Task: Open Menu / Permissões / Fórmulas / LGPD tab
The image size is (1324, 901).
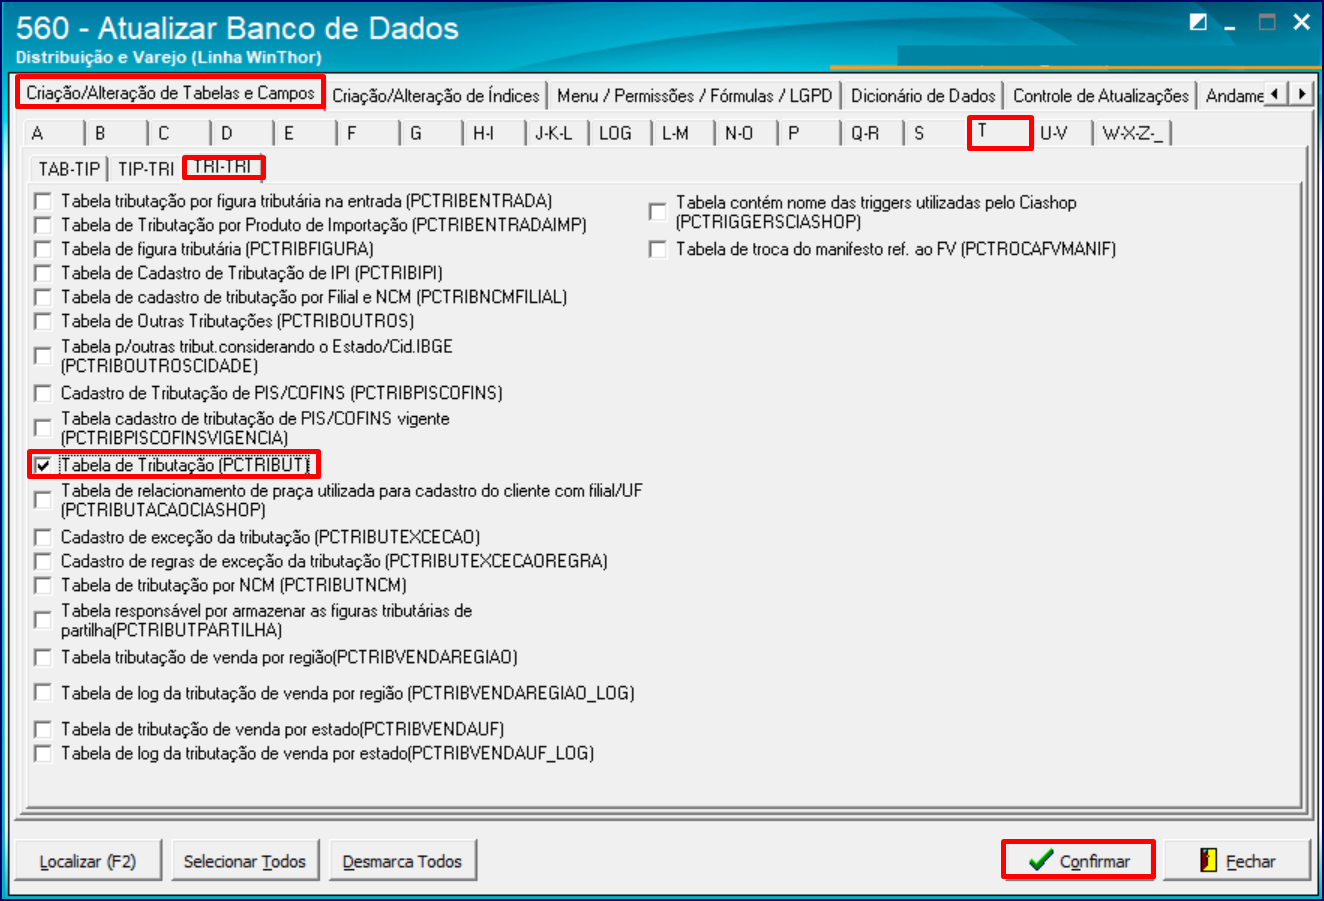Action: [x=695, y=96]
